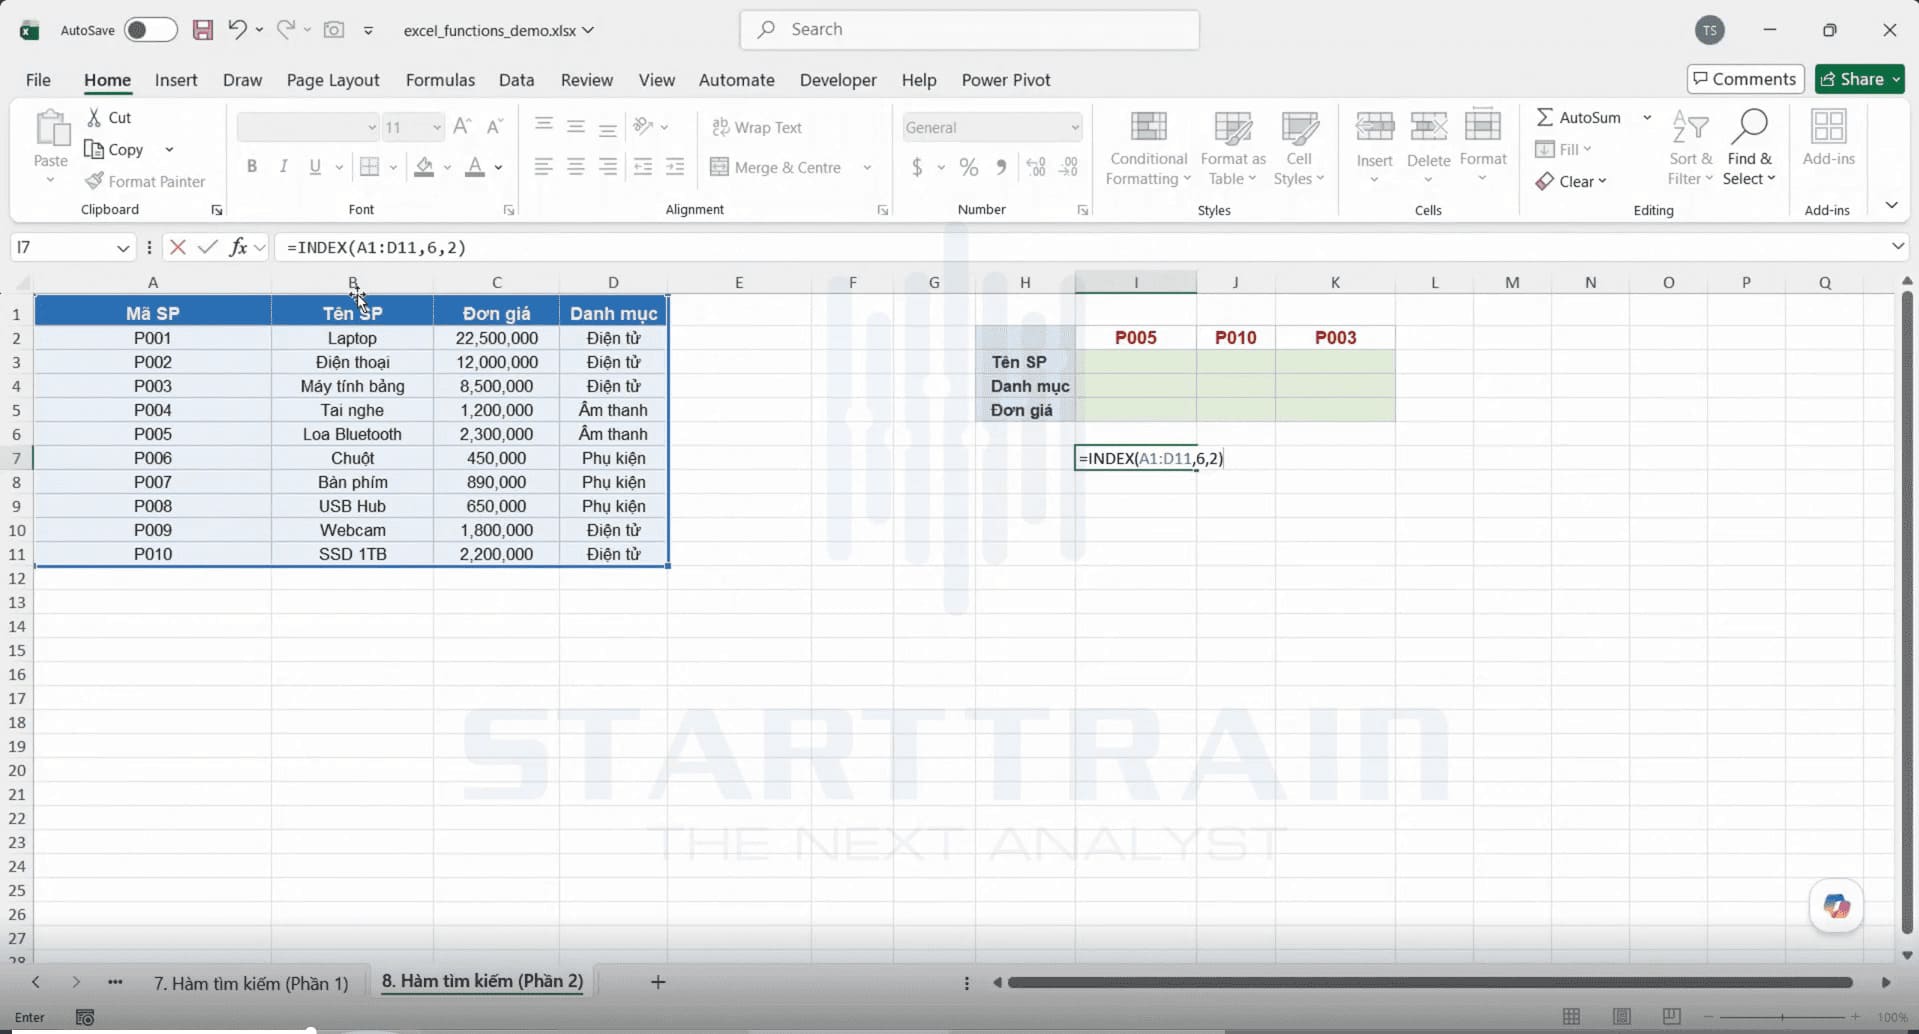This screenshot has width=1919, height=1034.
Task: Click the Search box in title bar
Action: (x=969, y=30)
